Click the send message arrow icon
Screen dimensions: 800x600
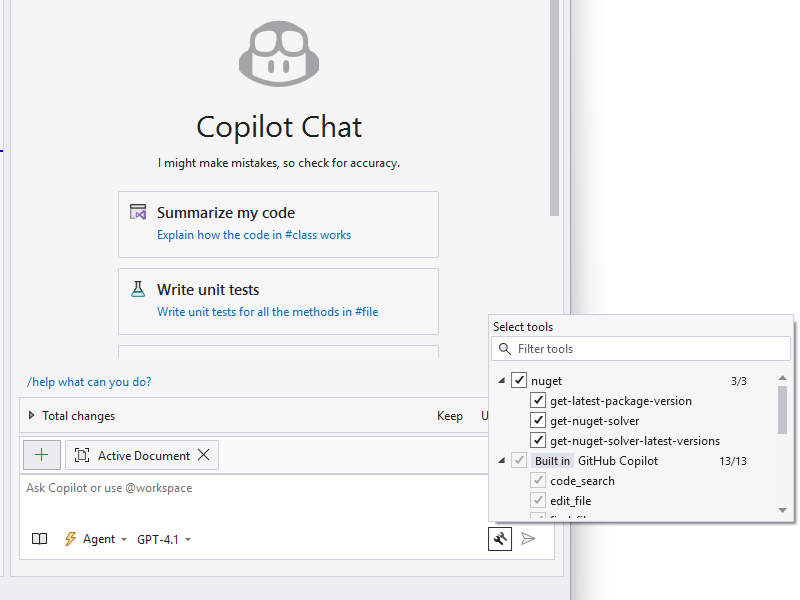click(529, 538)
